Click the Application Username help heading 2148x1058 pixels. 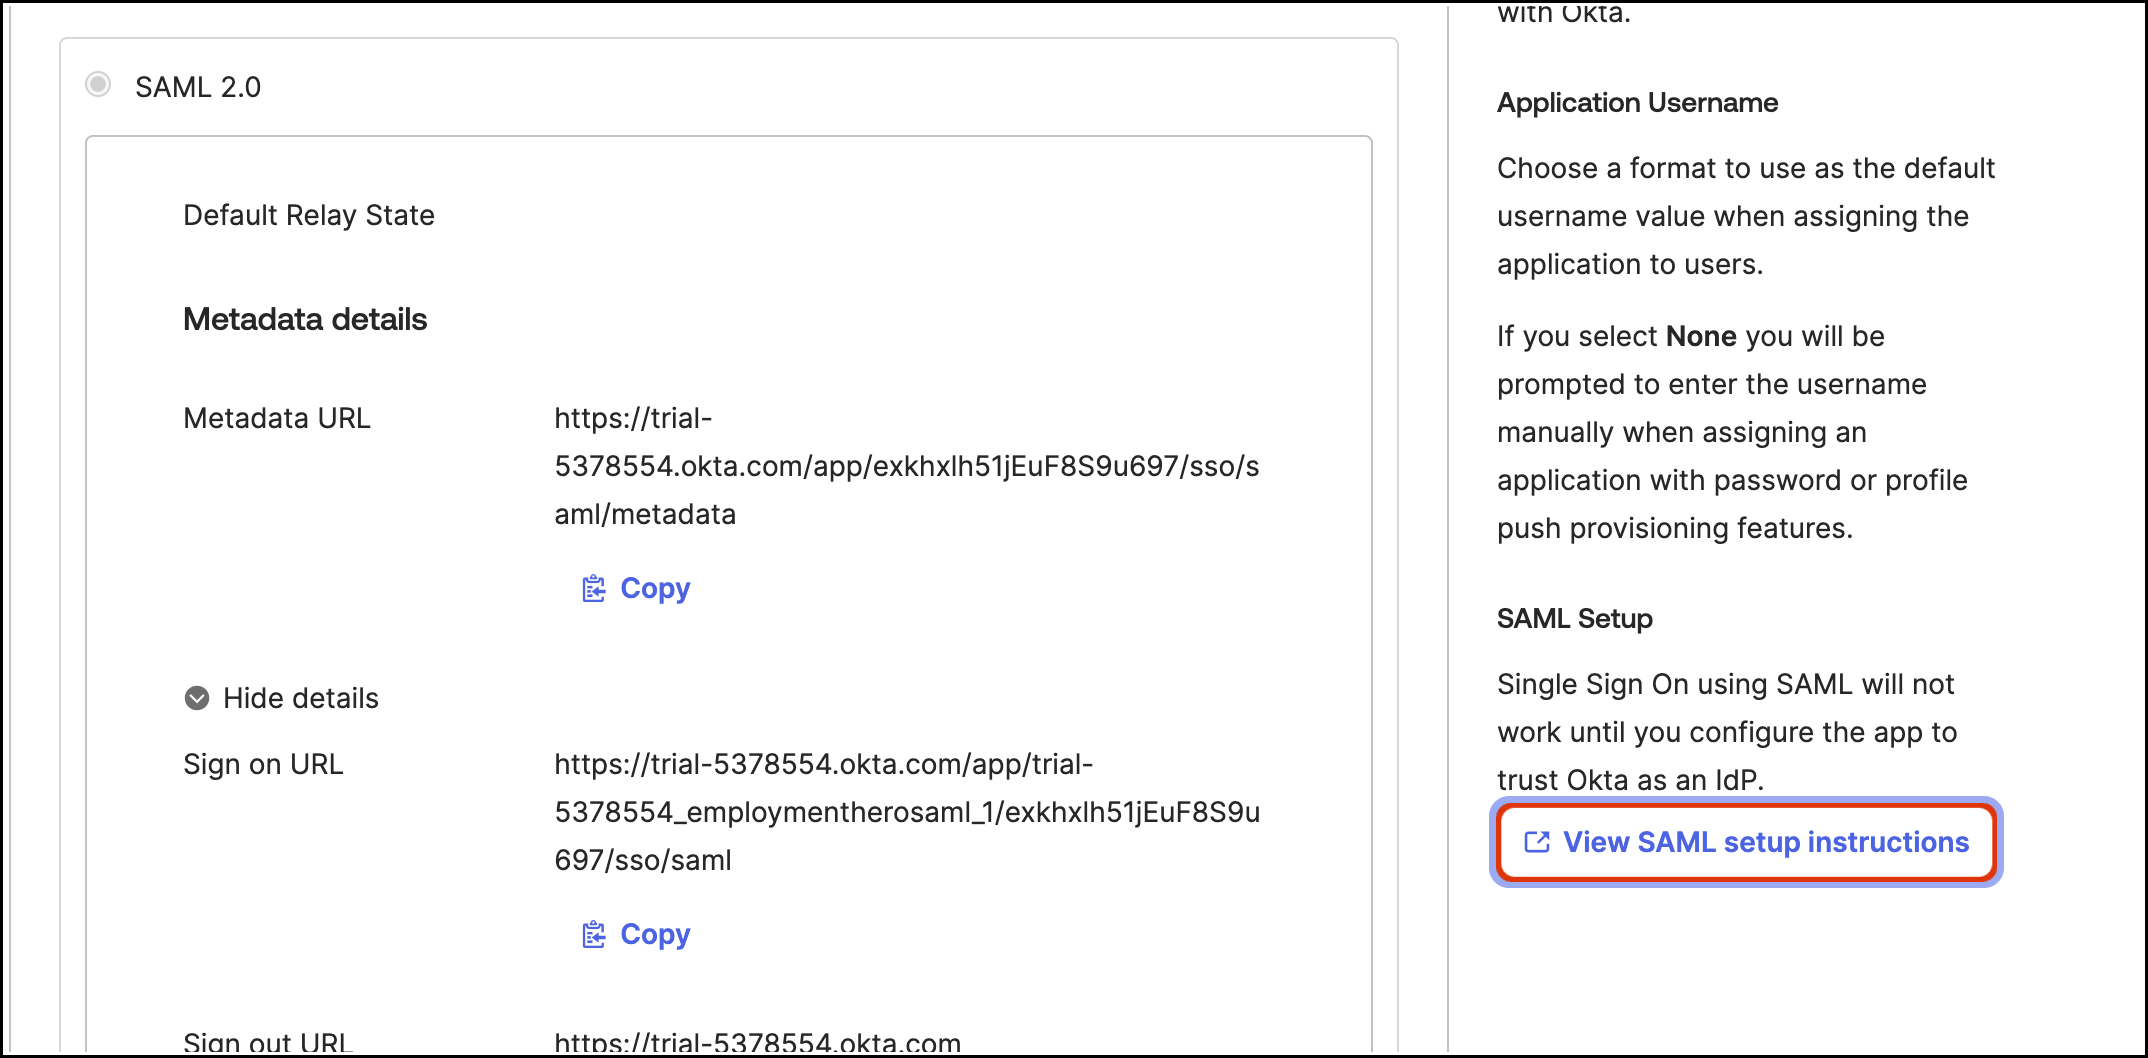click(x=1637, y=103)
